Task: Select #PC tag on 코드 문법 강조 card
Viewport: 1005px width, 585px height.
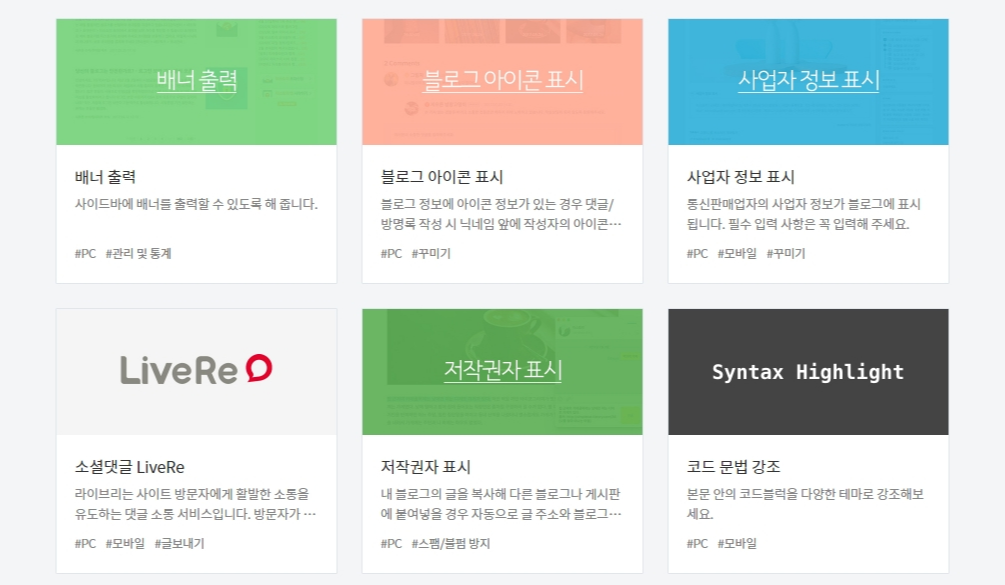Action: [x=697, y=543]
